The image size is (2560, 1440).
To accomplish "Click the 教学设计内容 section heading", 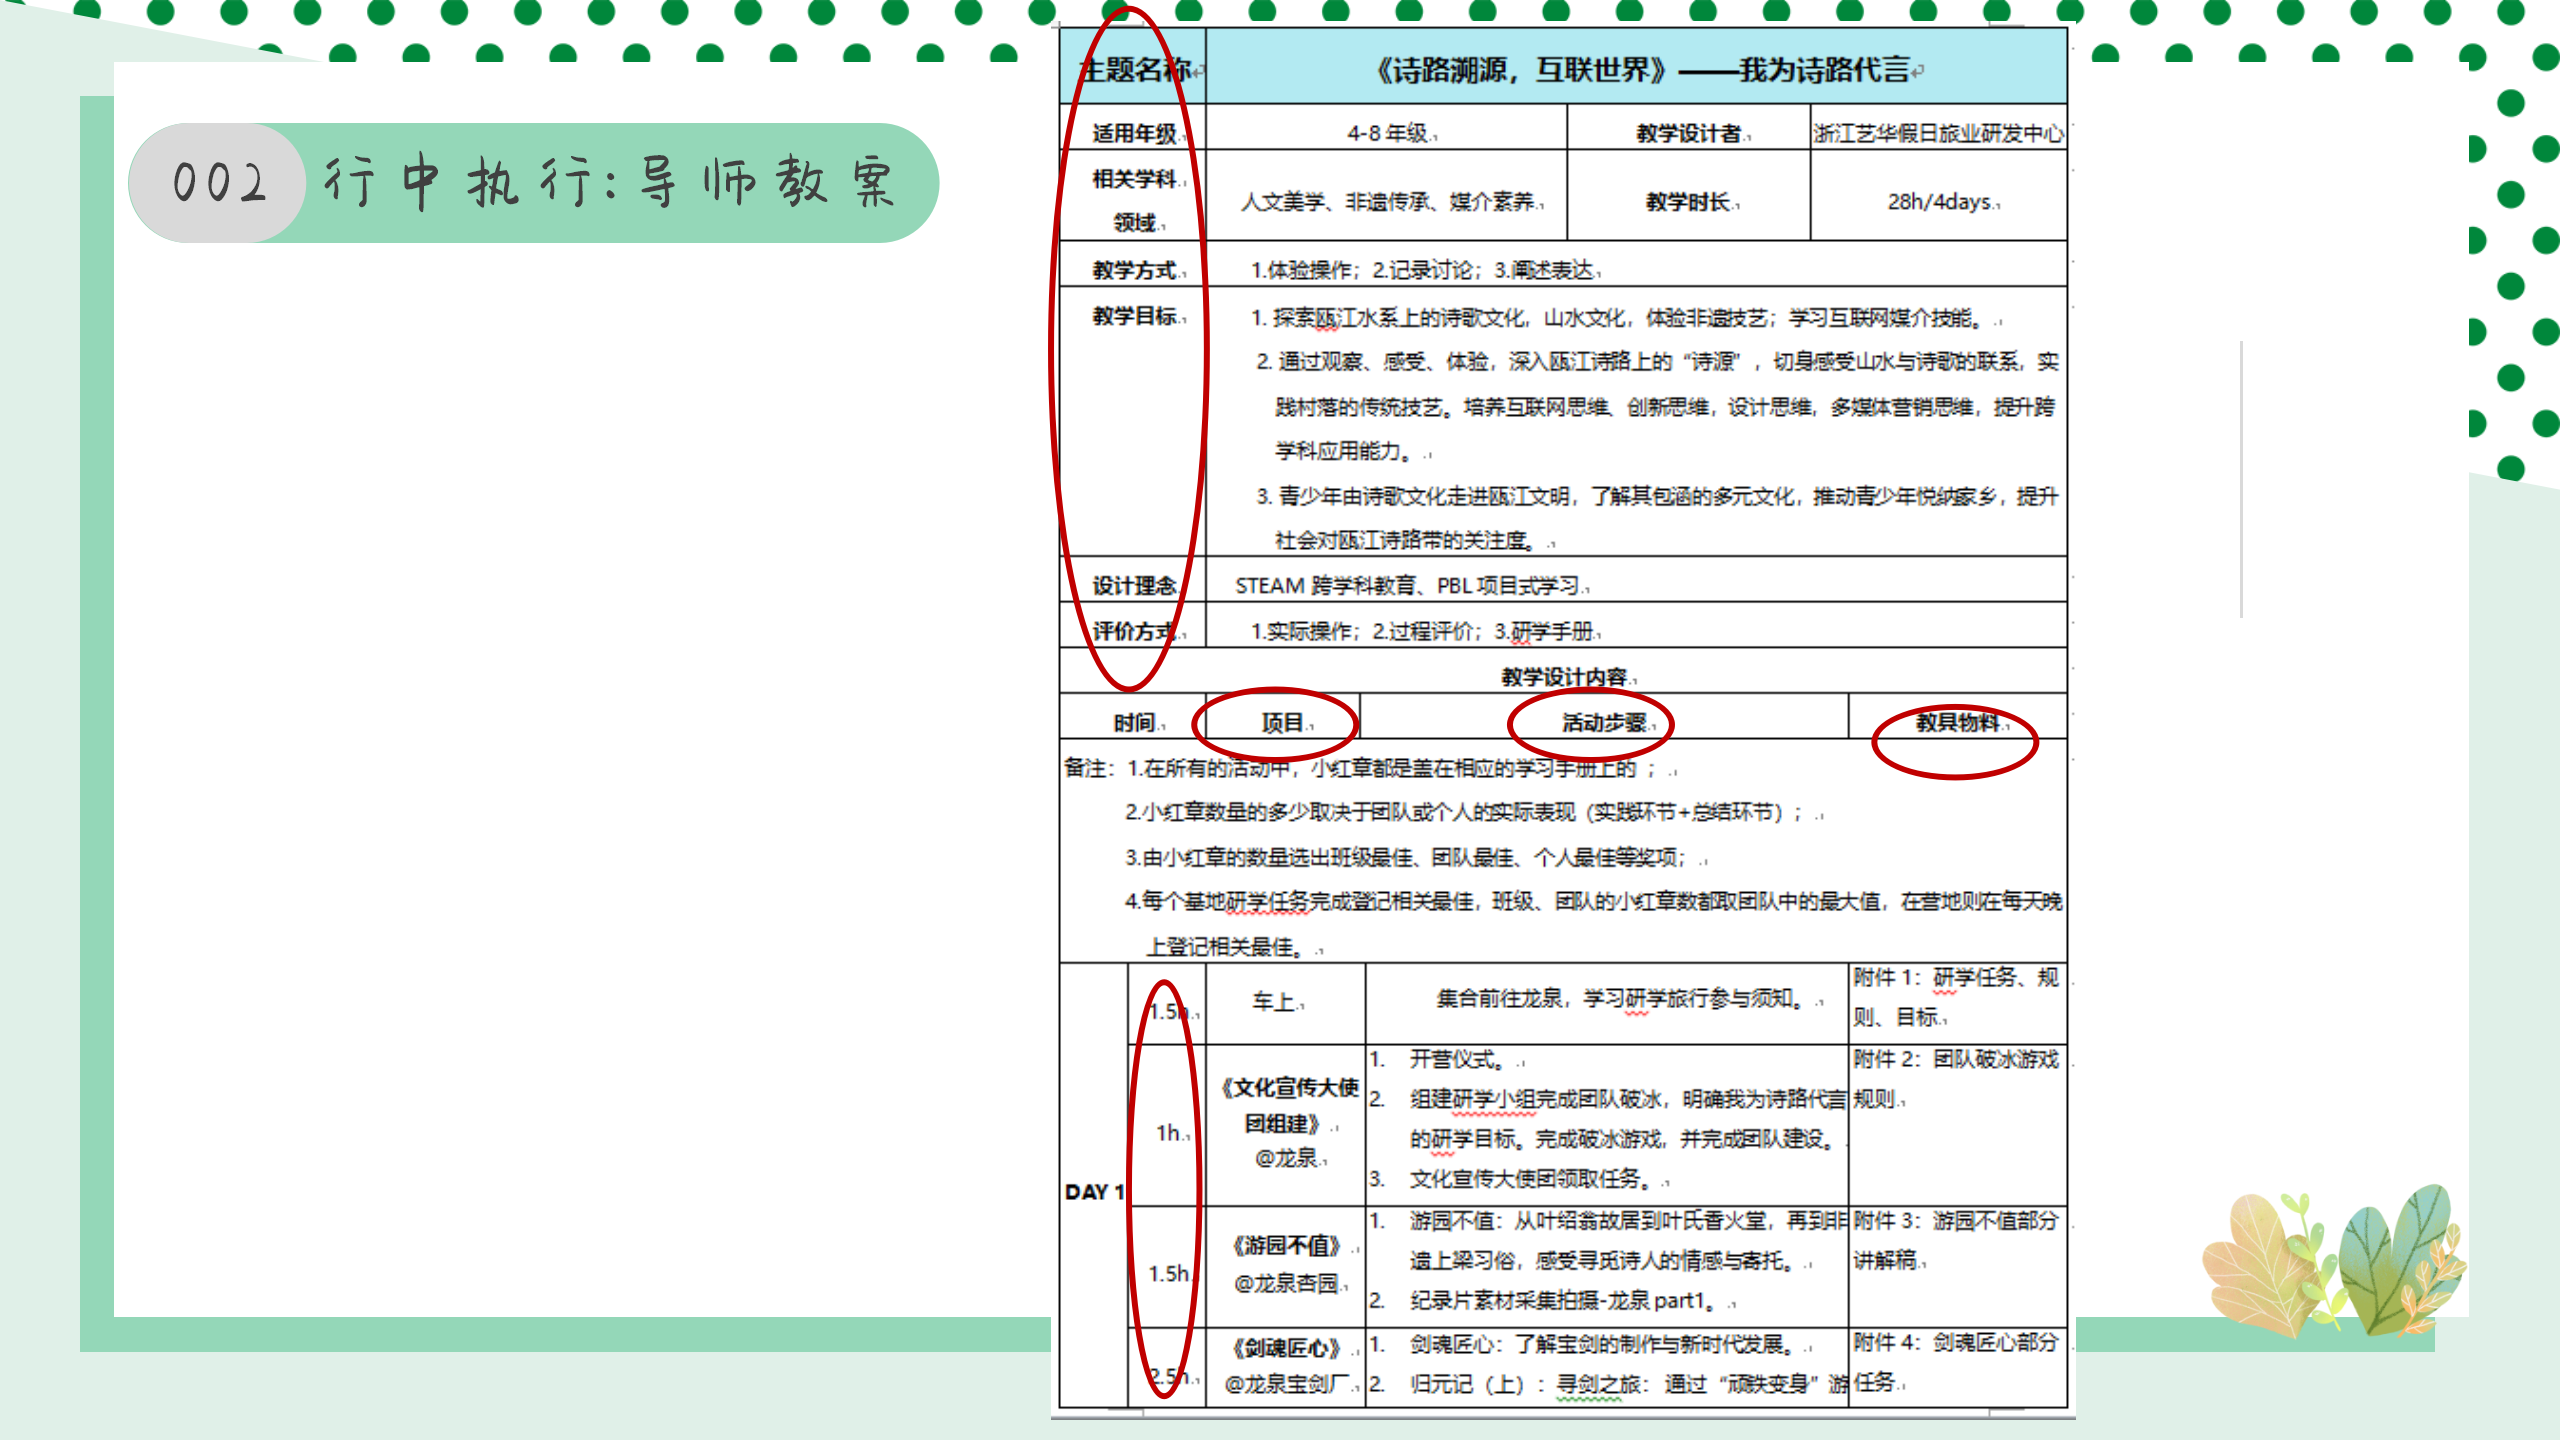I will (1564, 677).
